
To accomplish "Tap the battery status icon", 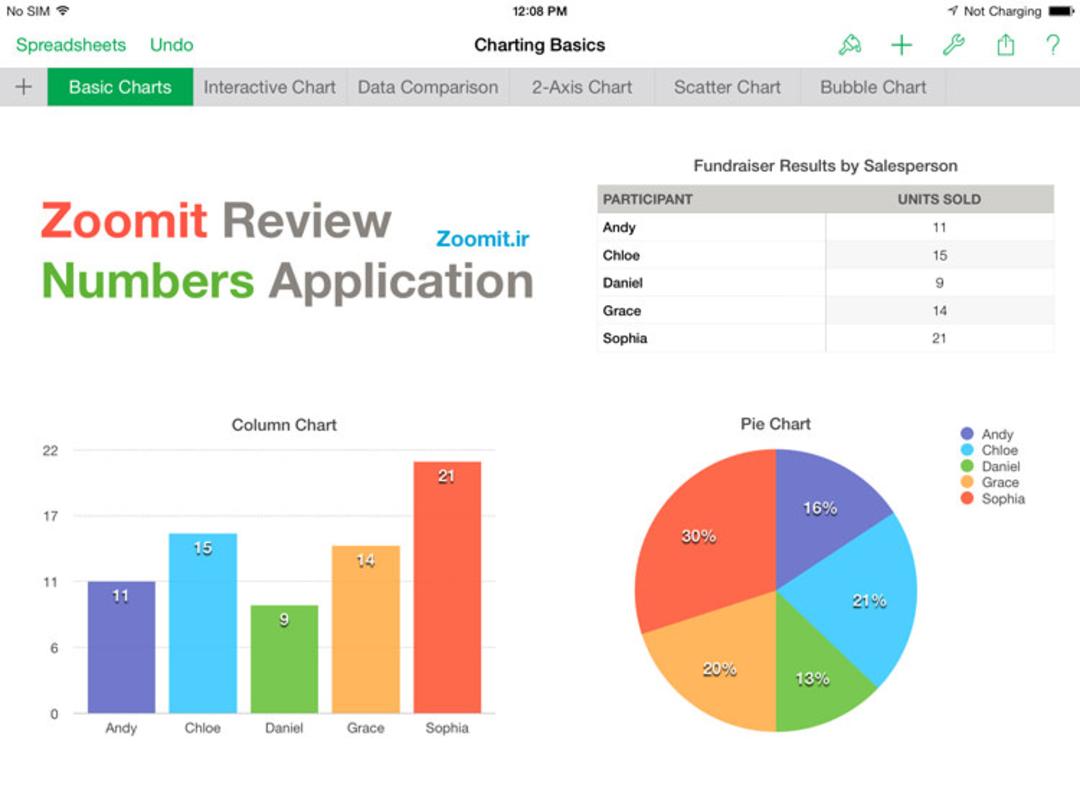I will (x=1061, y=11).
